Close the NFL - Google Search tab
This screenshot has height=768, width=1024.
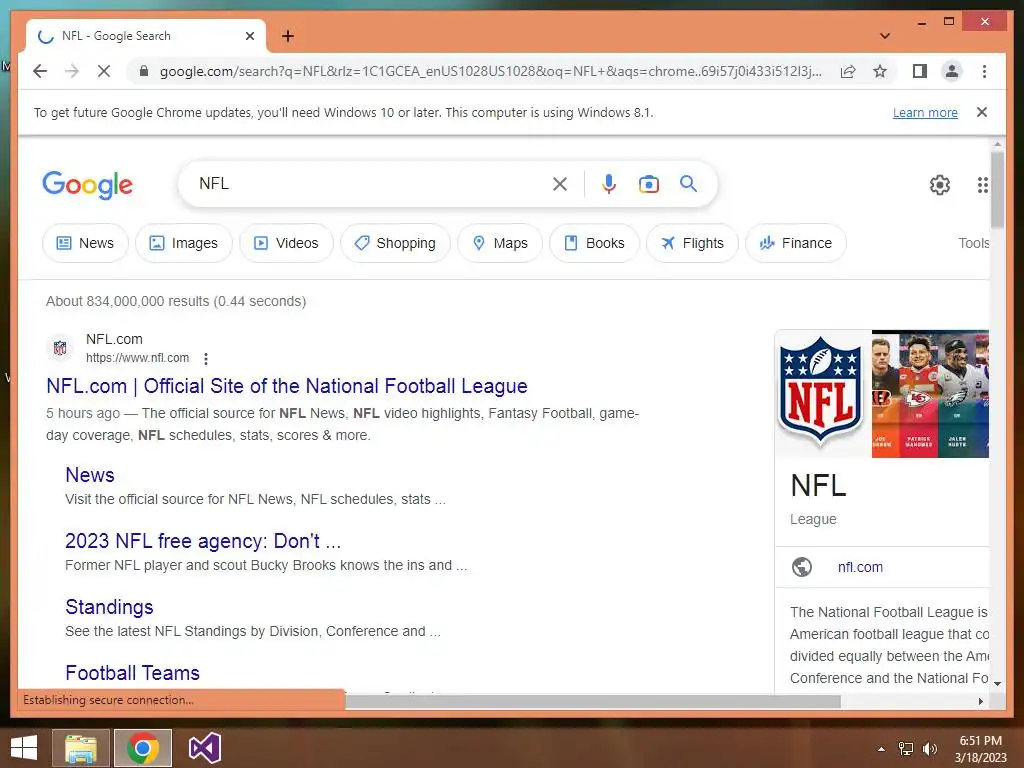click(249, 36)
